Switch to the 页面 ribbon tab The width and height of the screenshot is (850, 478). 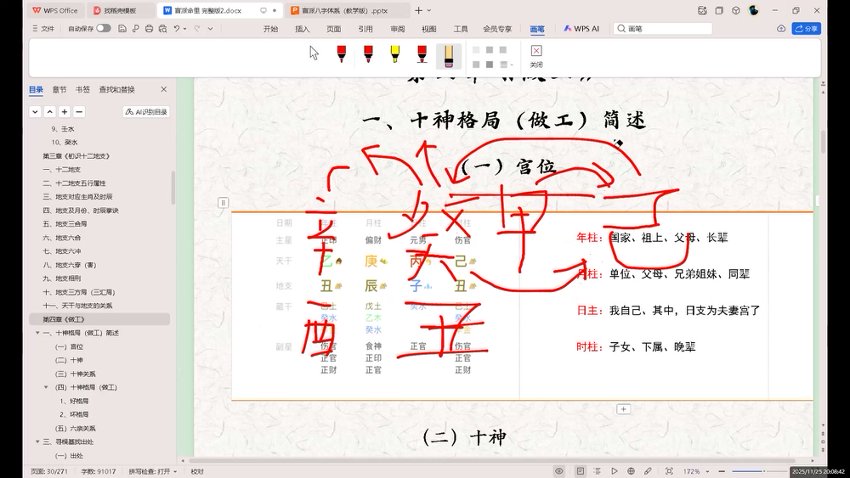coord(333,29)
